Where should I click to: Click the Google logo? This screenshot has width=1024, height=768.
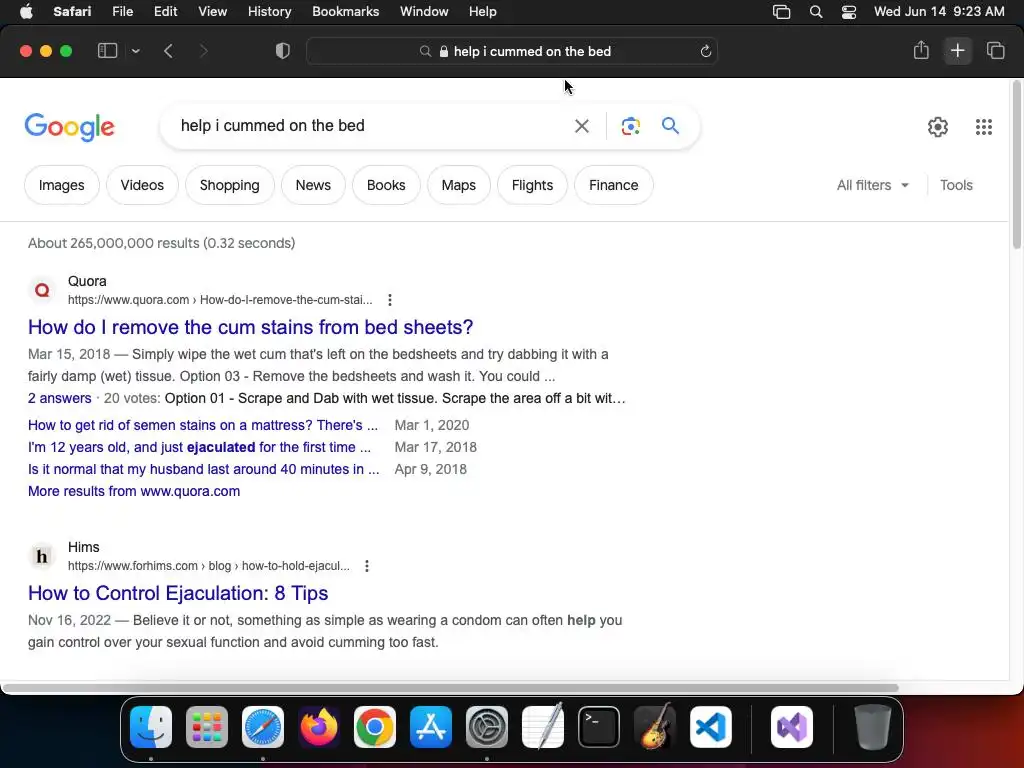[69, 127]
